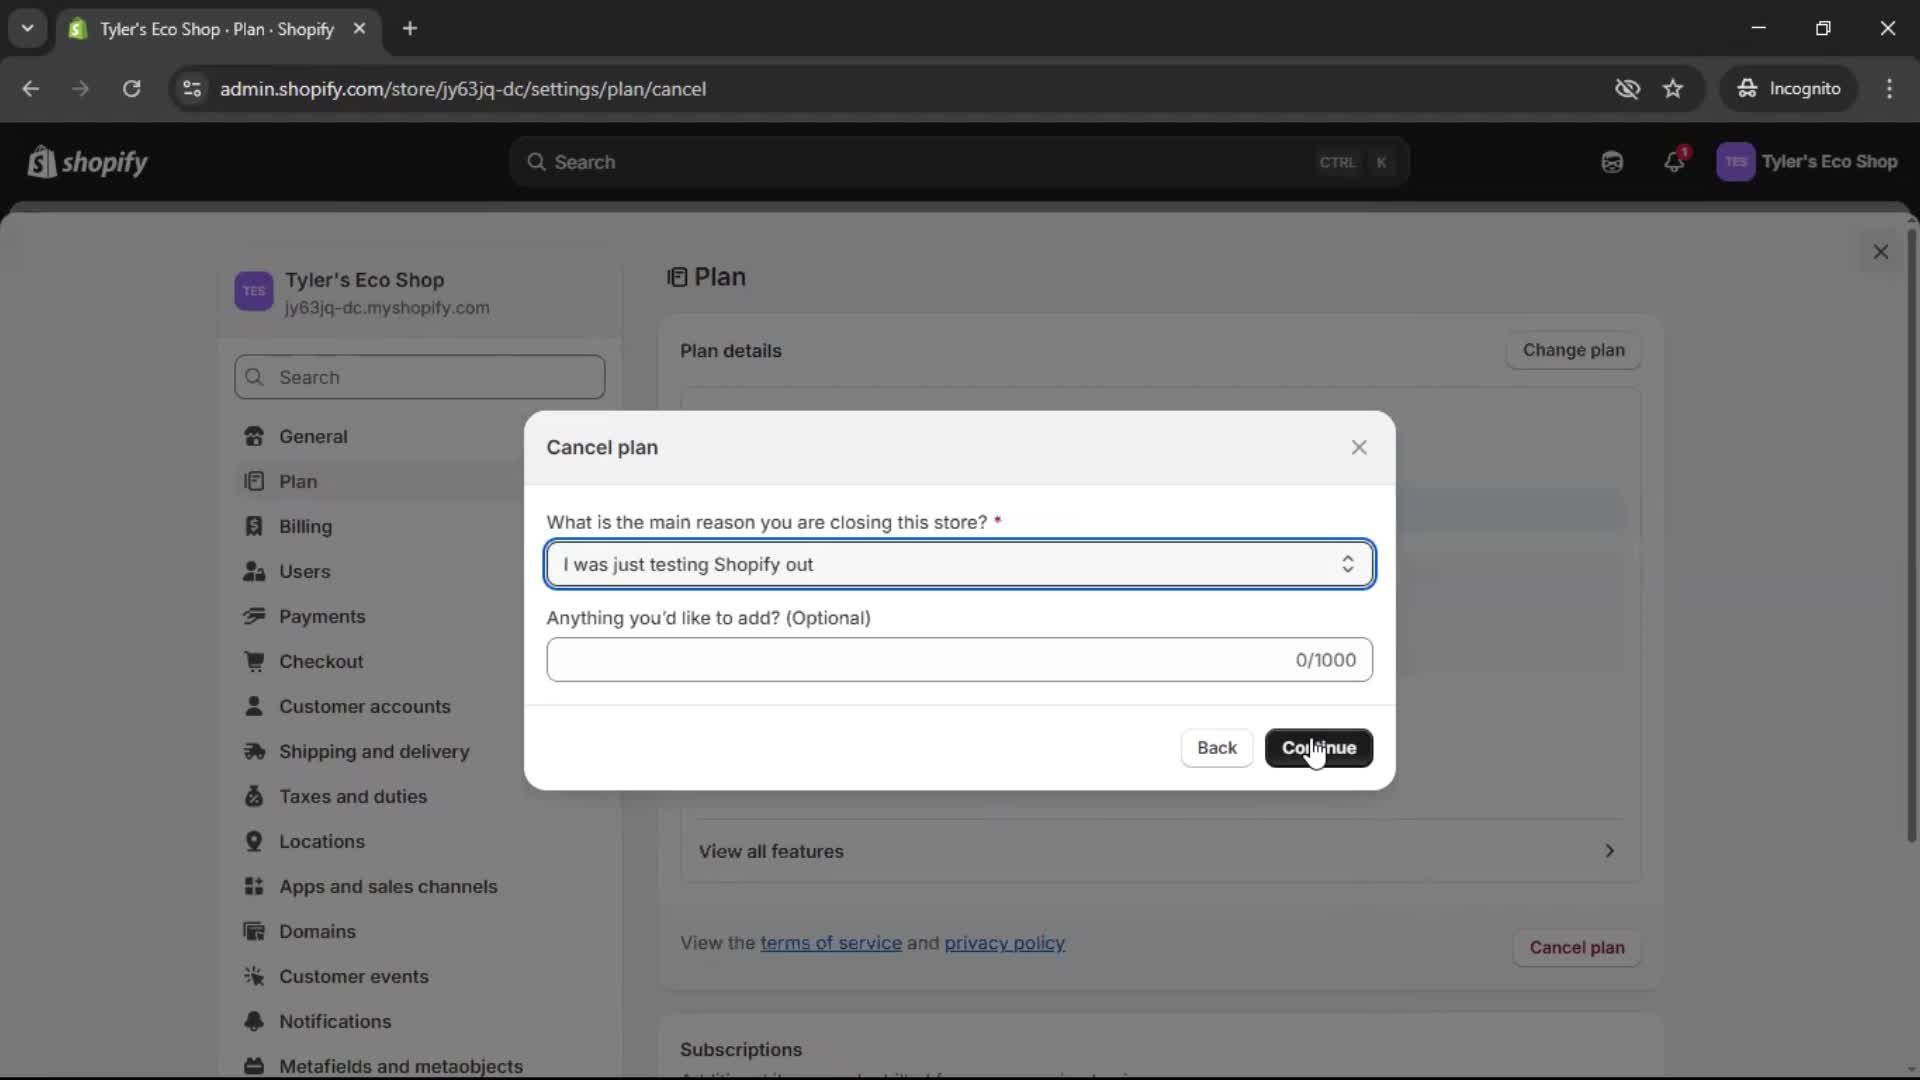Open the Tyler's Eco Shop account menu
The width and height of the screenshot is (1920, 1080).
pyautogui.click(x=1807, y=162)
